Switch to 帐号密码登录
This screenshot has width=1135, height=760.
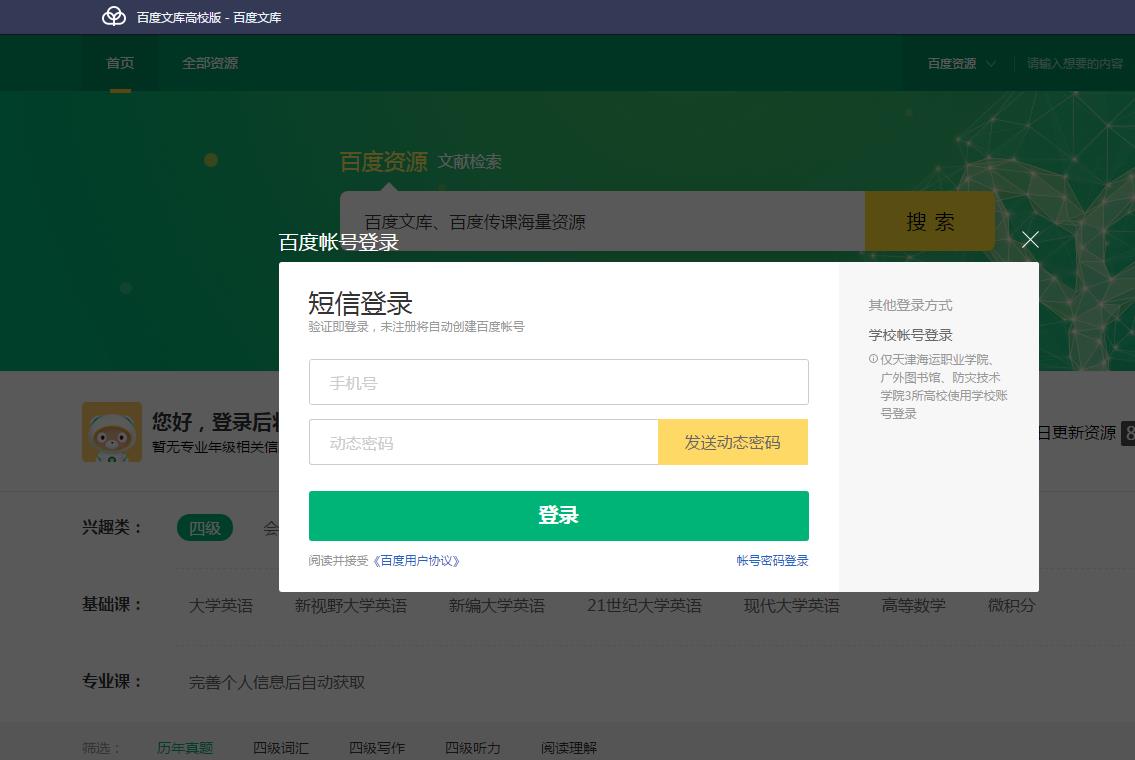point(772,561)
